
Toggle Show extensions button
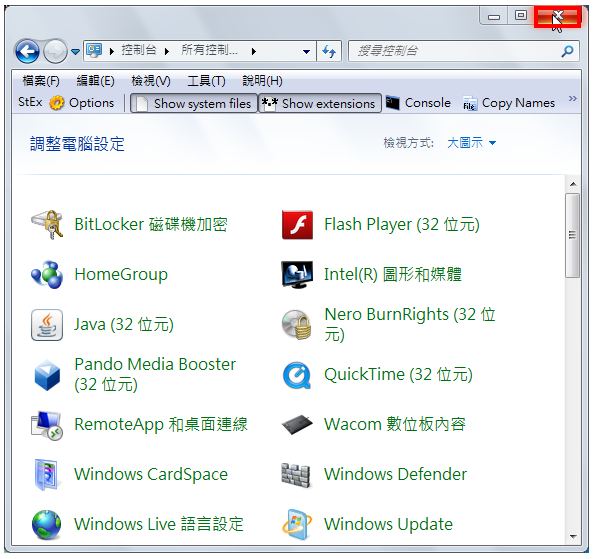tap(319, 103)
